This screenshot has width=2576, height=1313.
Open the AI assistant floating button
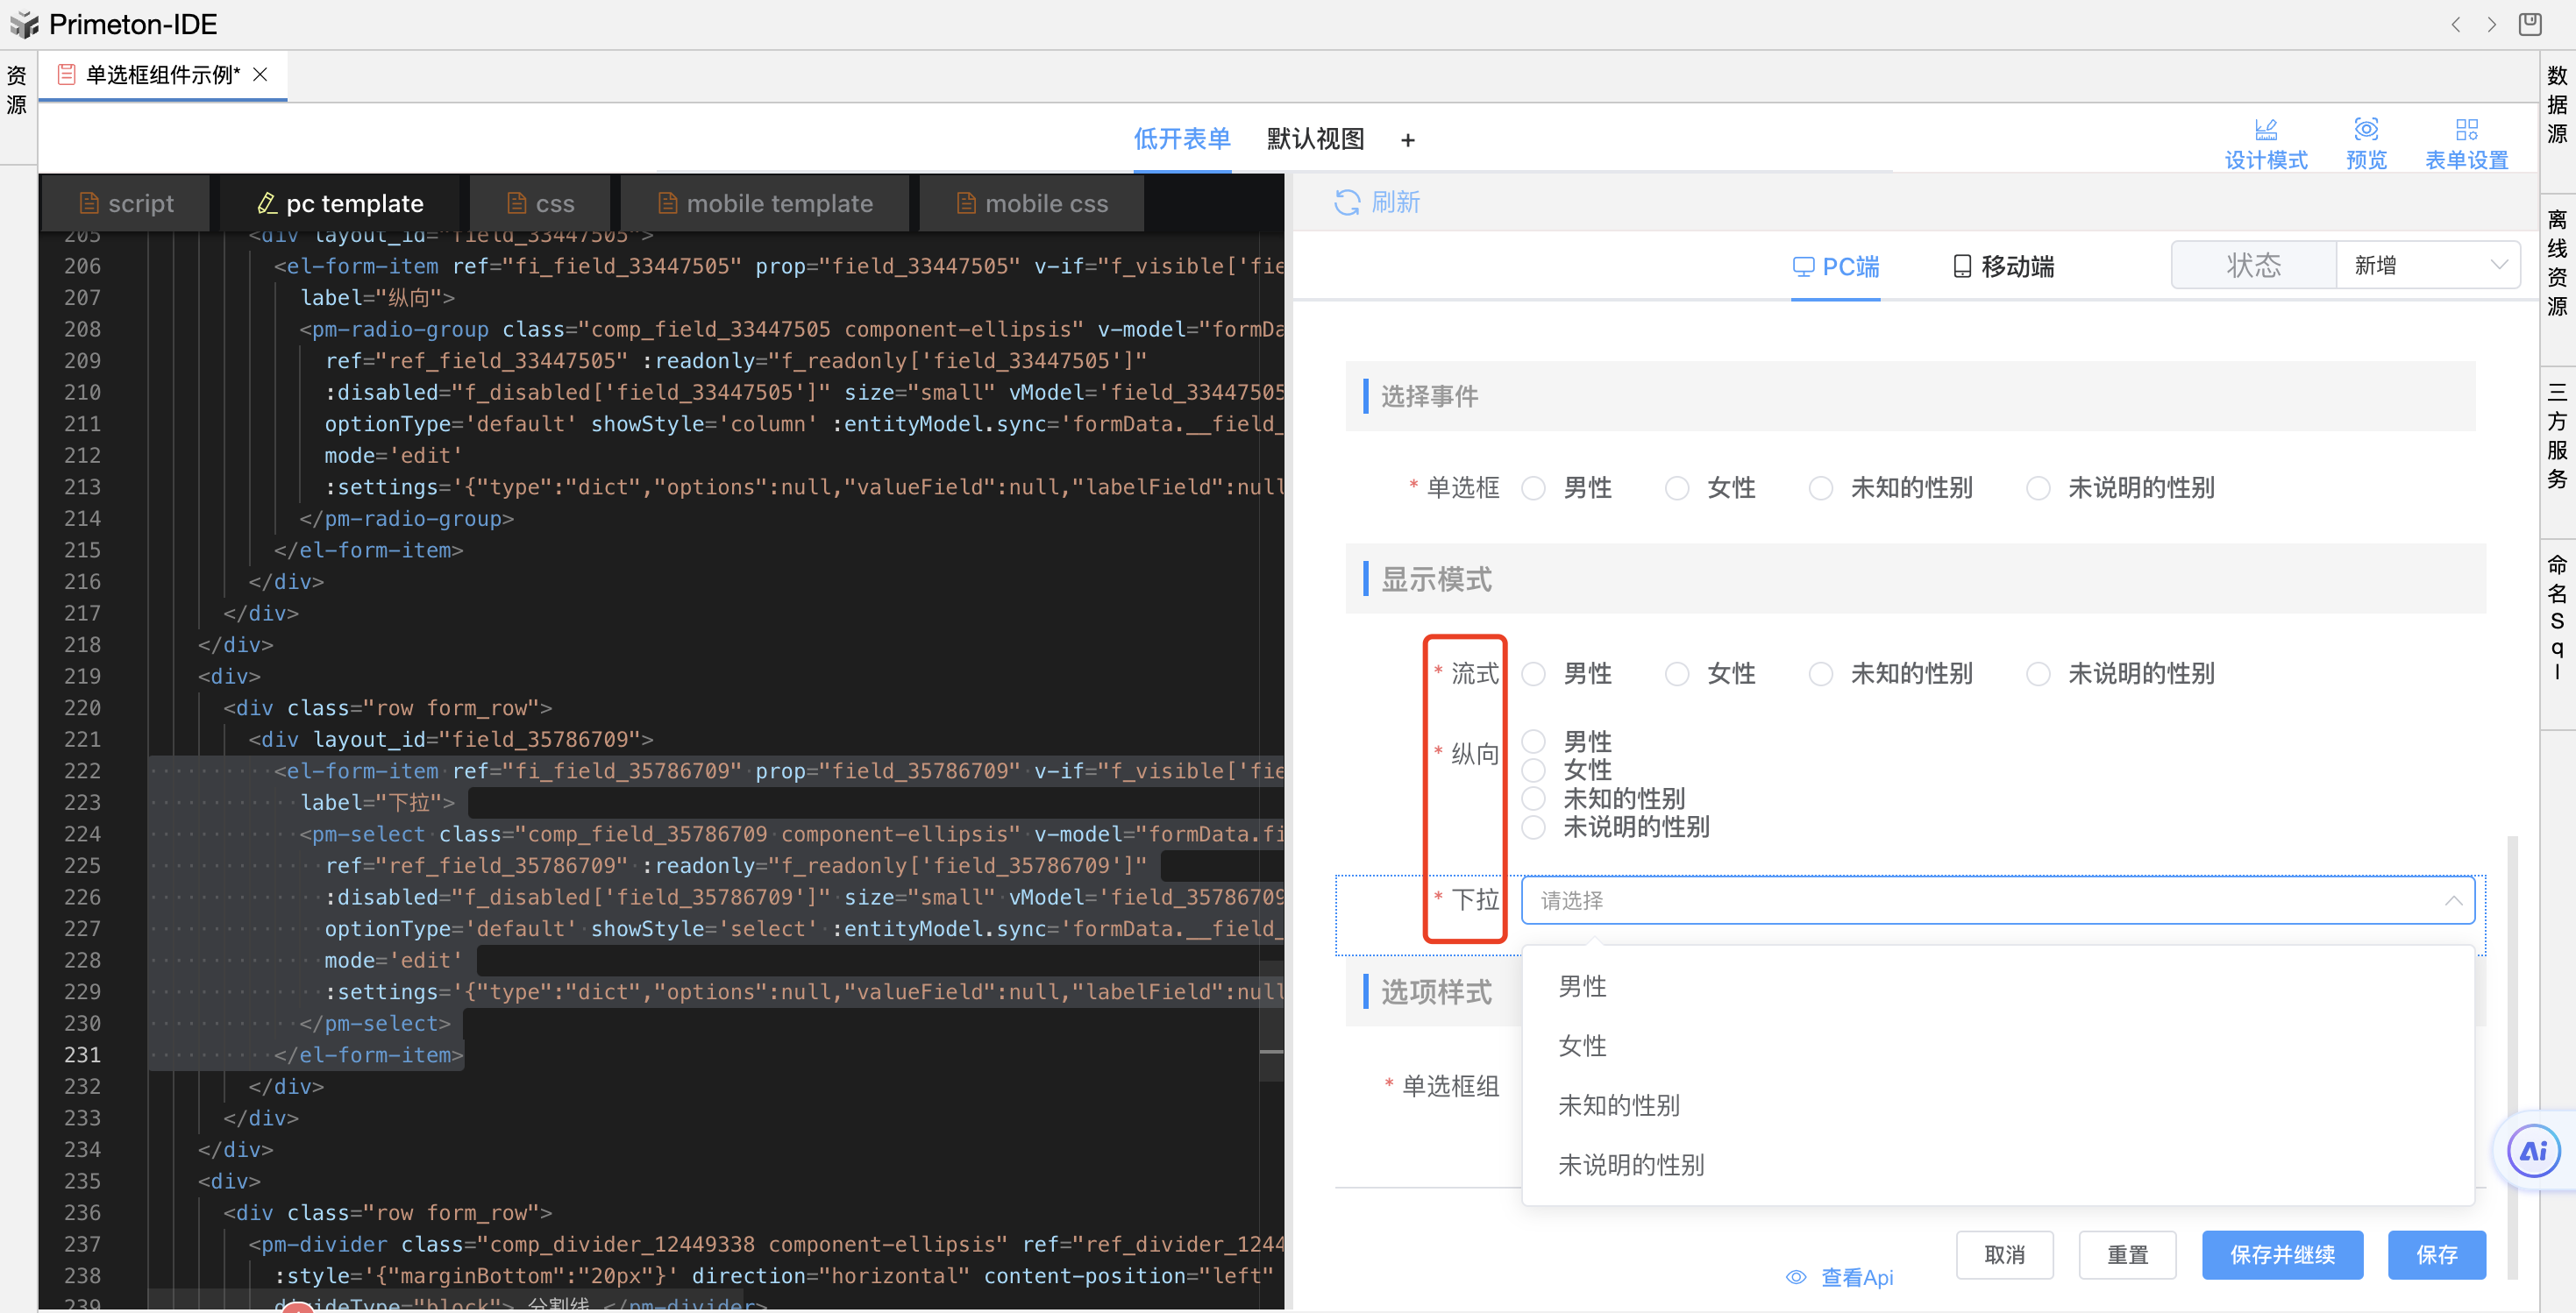coord(2532,1150)
